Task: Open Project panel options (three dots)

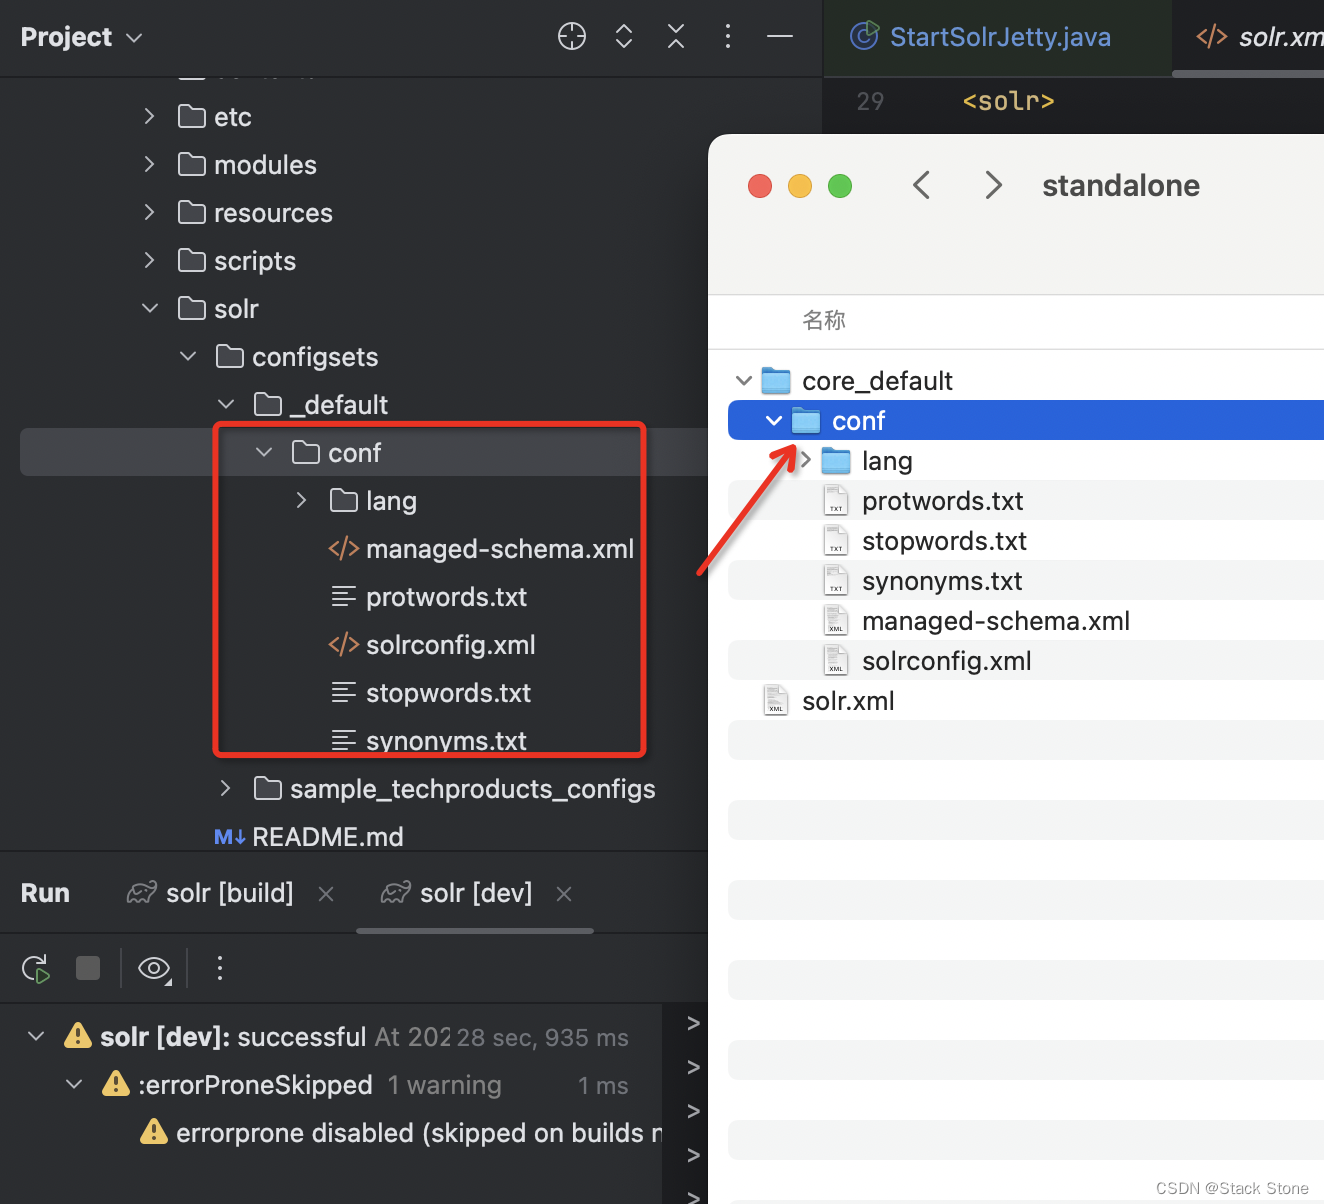Action: [728, 37]
